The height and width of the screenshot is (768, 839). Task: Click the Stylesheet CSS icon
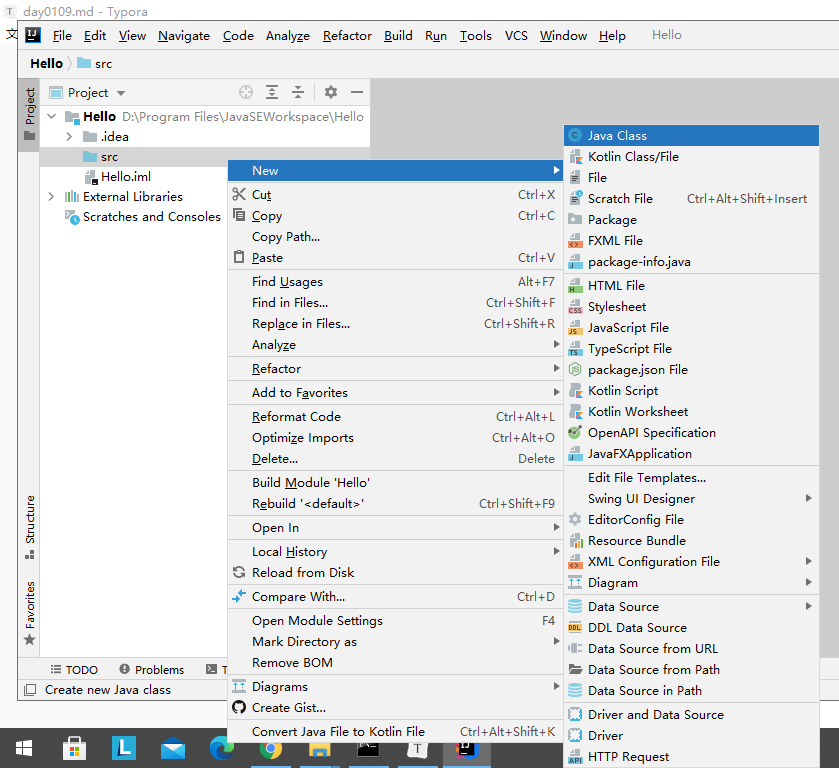575,306
